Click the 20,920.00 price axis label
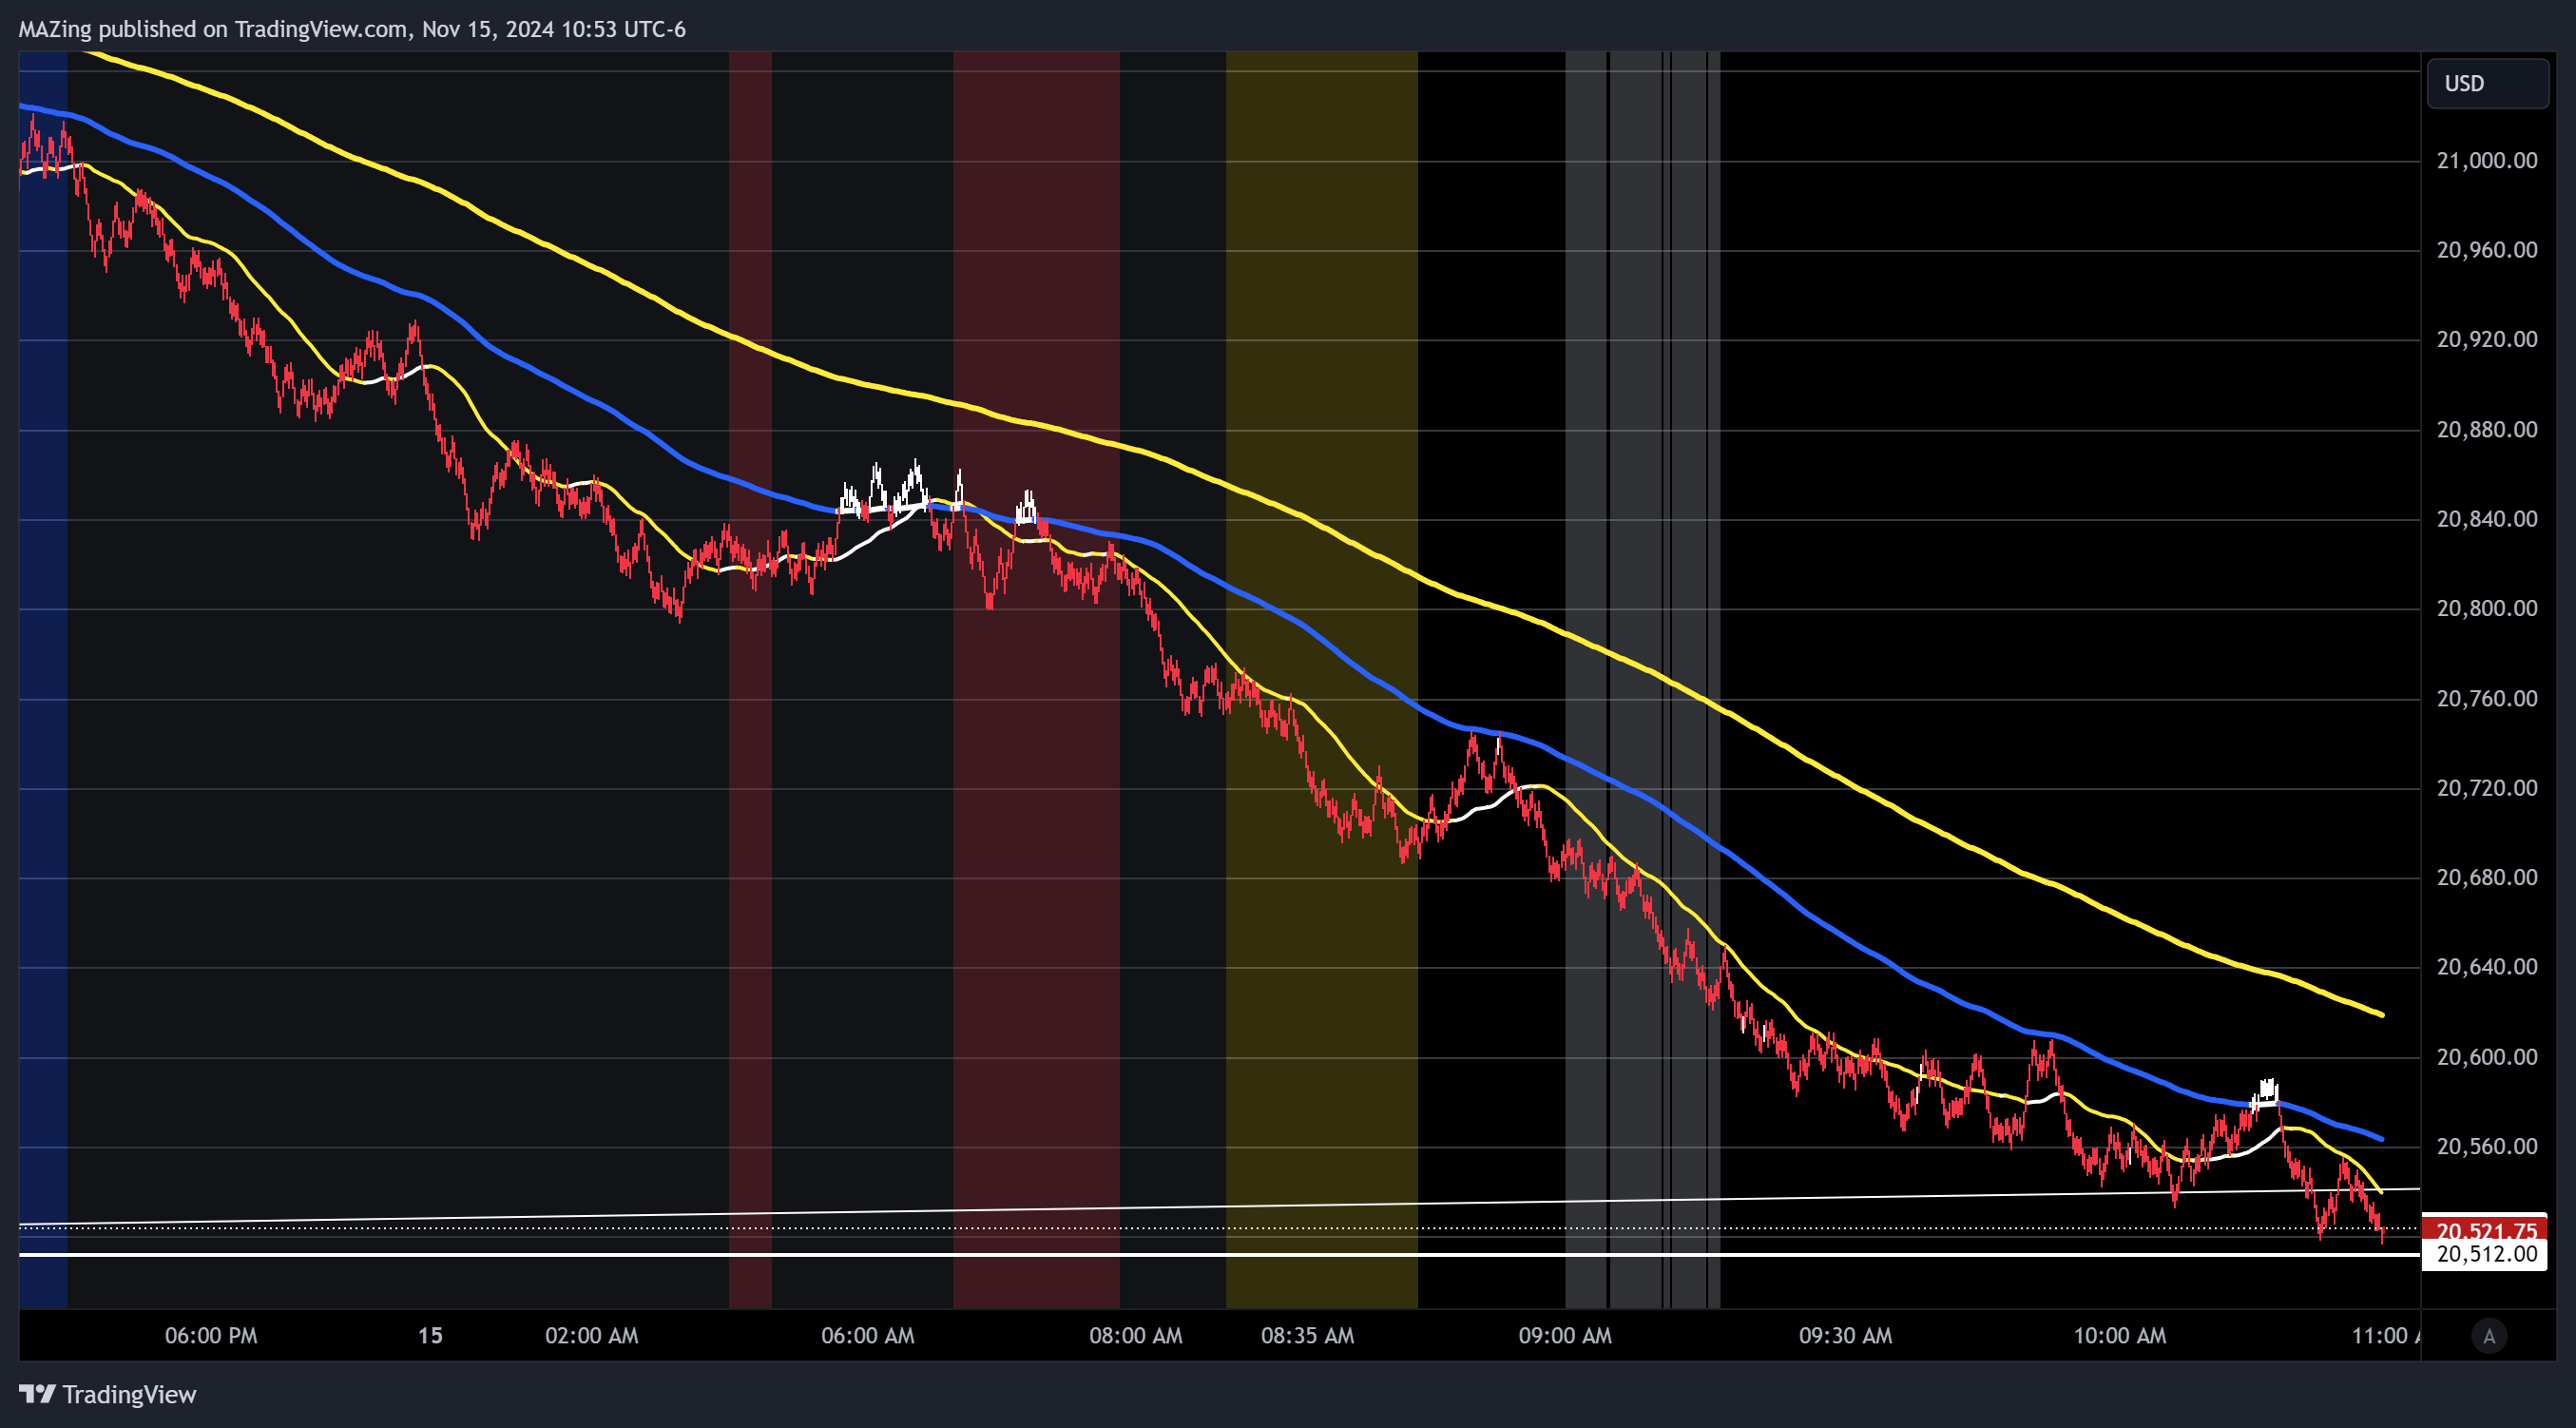 pos(2486,339)
